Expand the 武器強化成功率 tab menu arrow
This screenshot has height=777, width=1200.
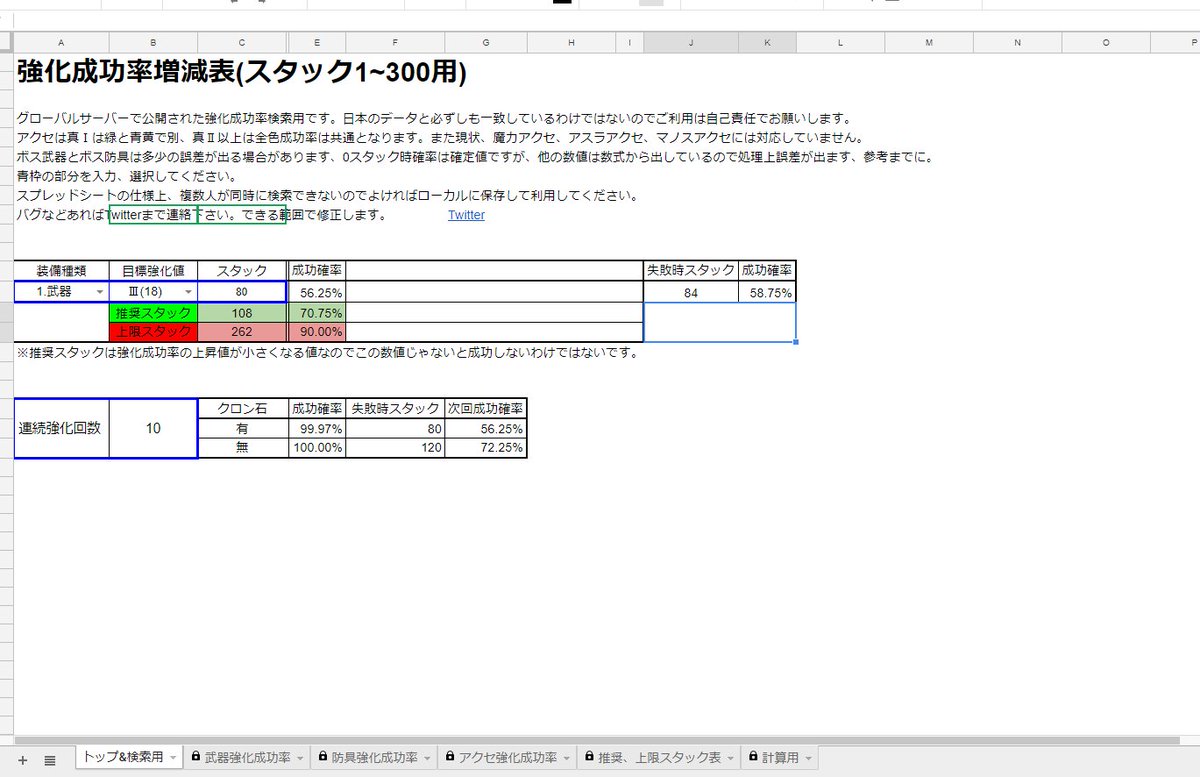(x=300, y=759)
